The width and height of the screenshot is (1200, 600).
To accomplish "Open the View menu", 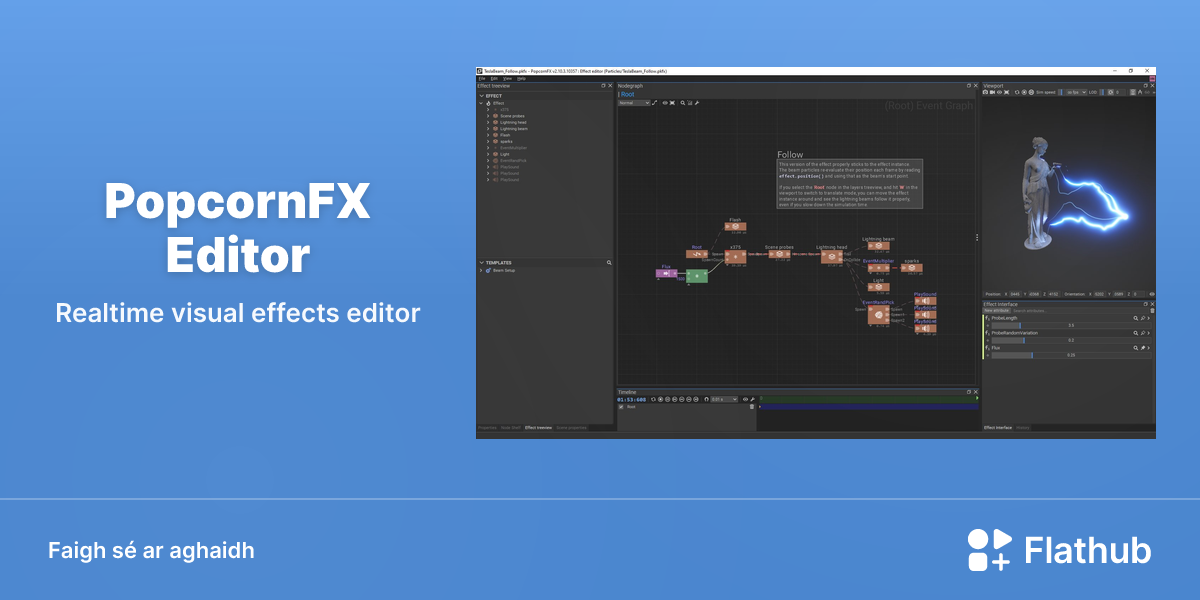I will coord(508,79).
